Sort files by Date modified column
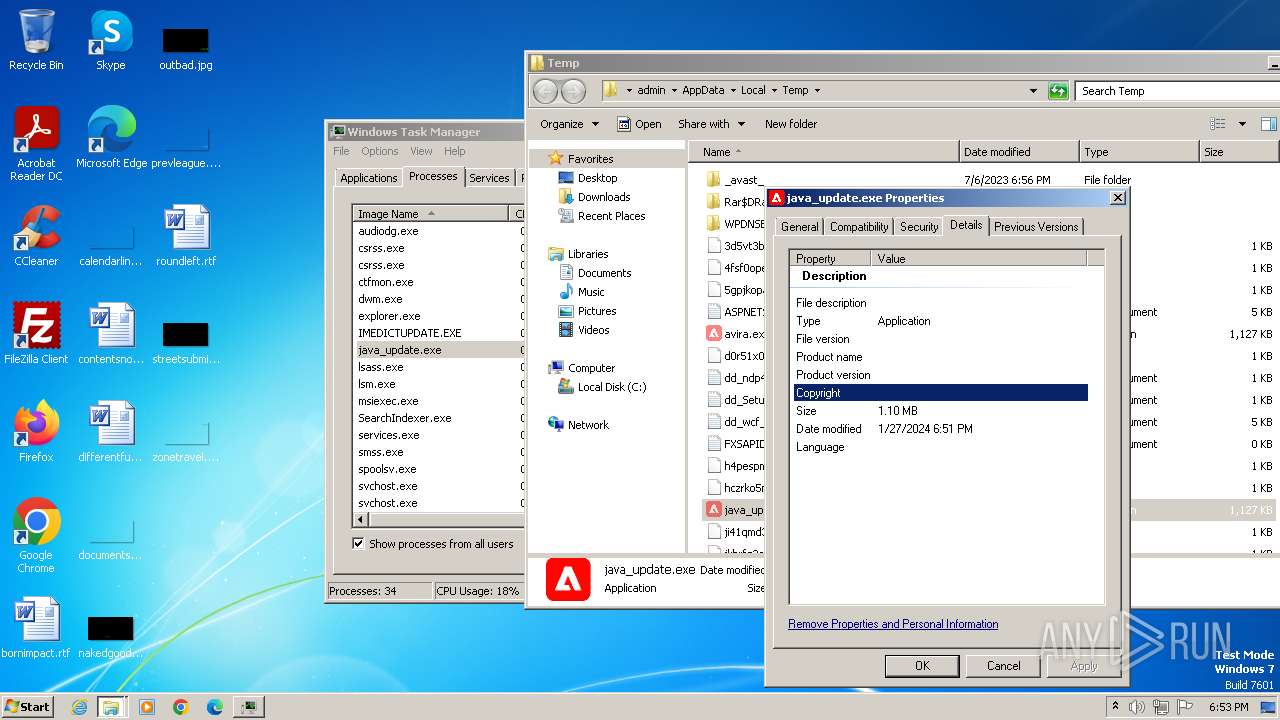 tap(1019, 152)
